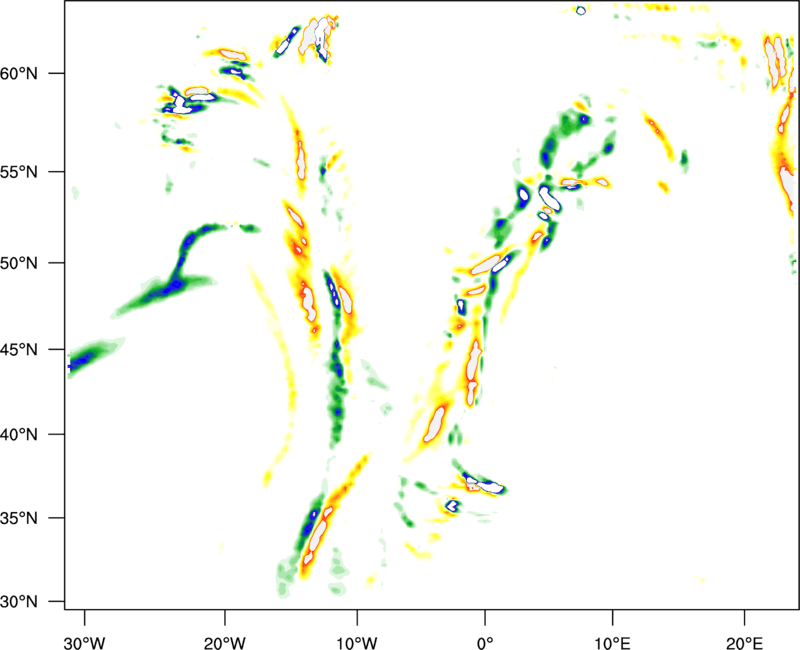Click the 60°N latitude label
Viewport: 800px width, 650px height.
coord(19,73)
